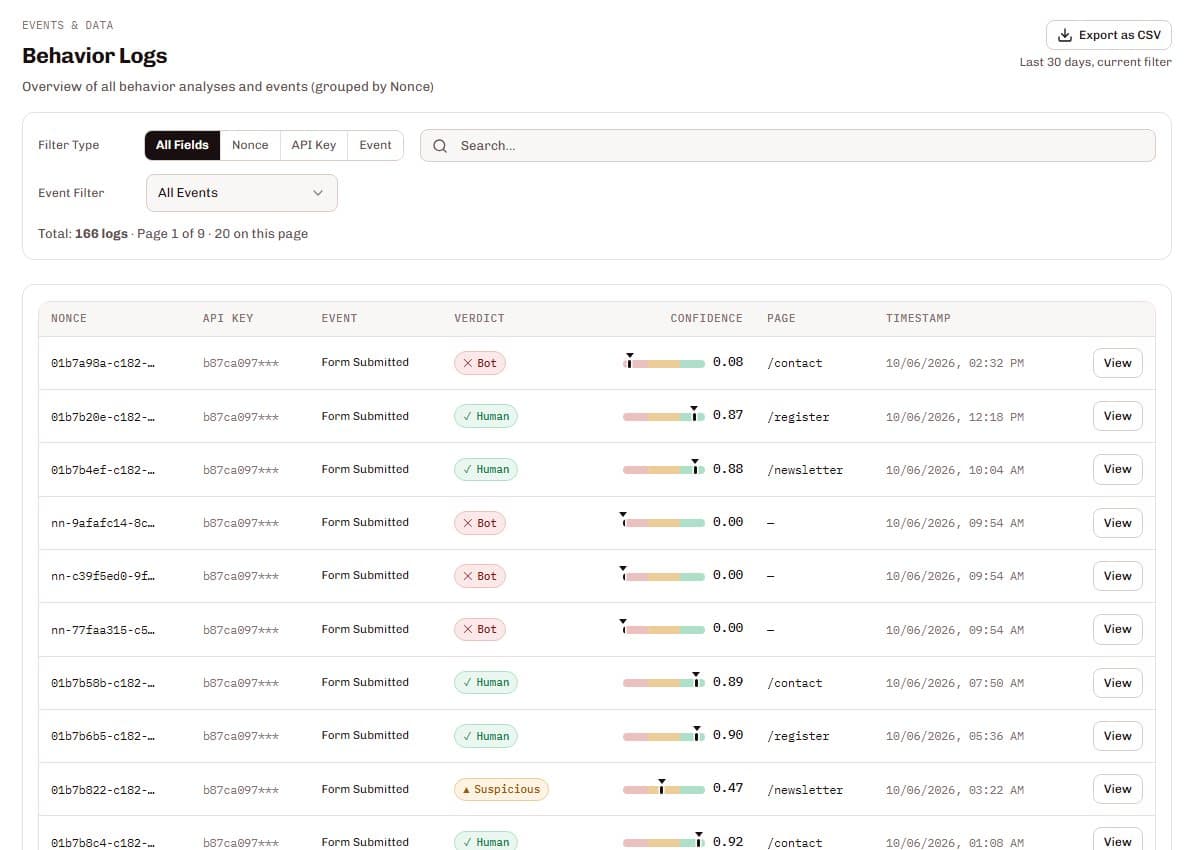
Task: Click the Bot badge in nn-9afafc14 row
Action: click(480, 523)
